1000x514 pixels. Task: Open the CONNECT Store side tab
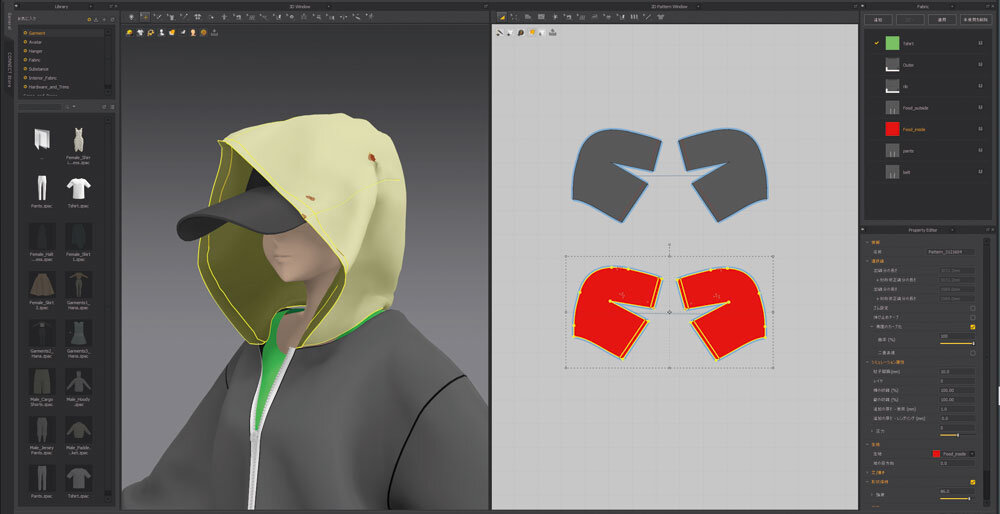(7, 68)
